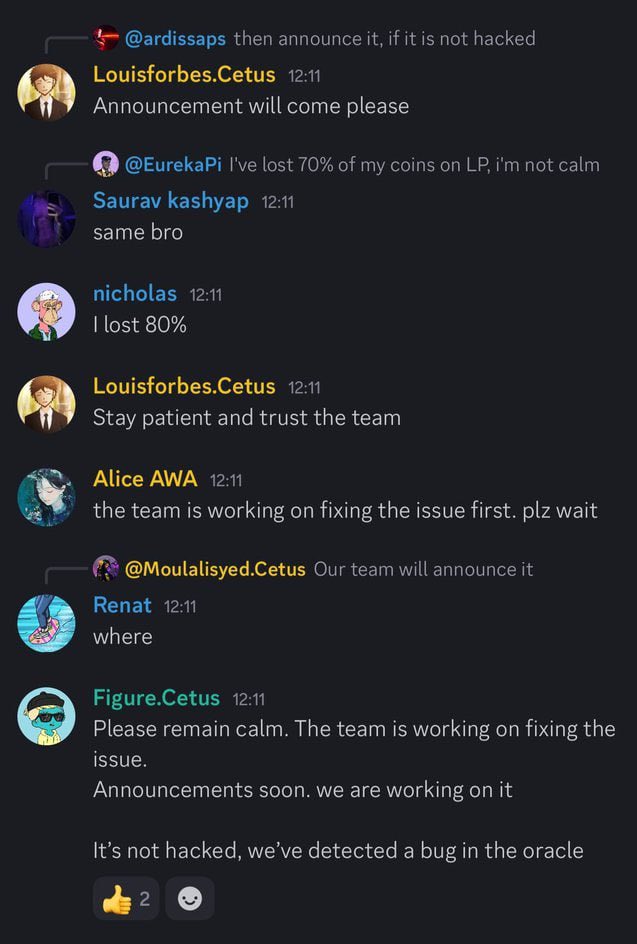The width and height of the screenshot is (637, 944).
Task: Click the Figure.Cetus username
Action: point(157,697)
